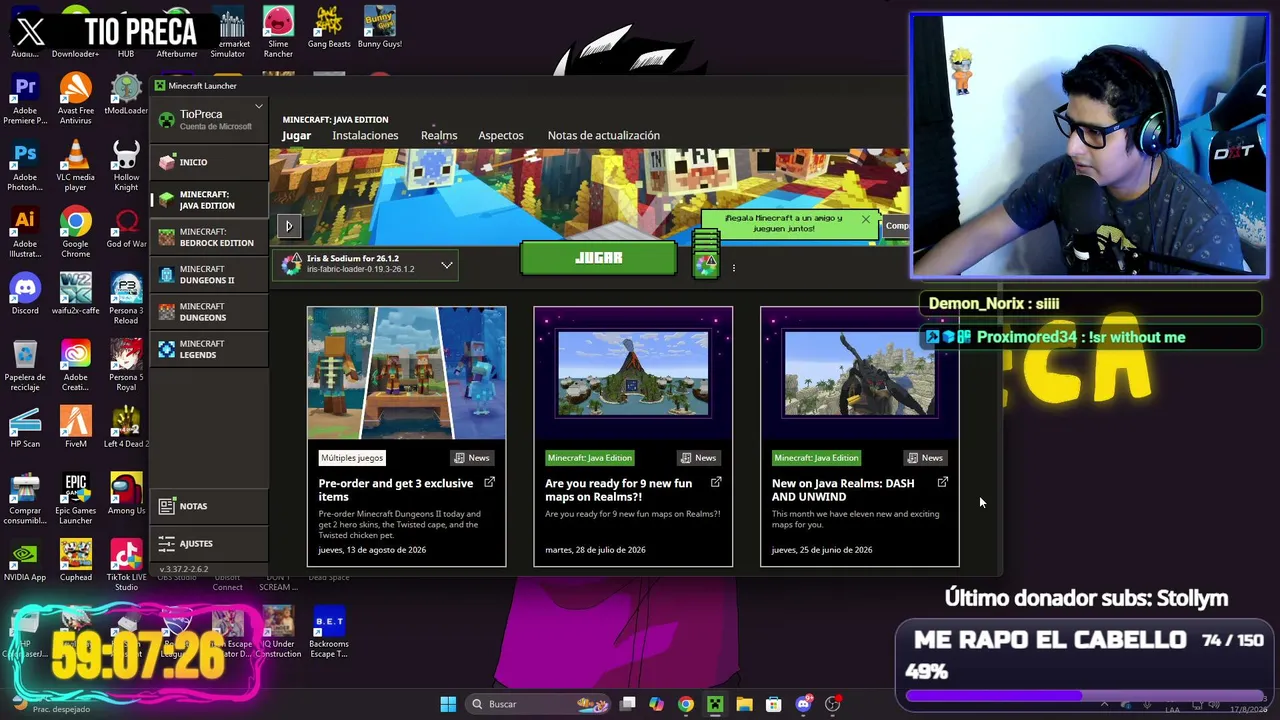Open Discord desktop shortcut
The width and height of the screenshot is (1280, 720).
pyautogui.click(x=25, y=295)
